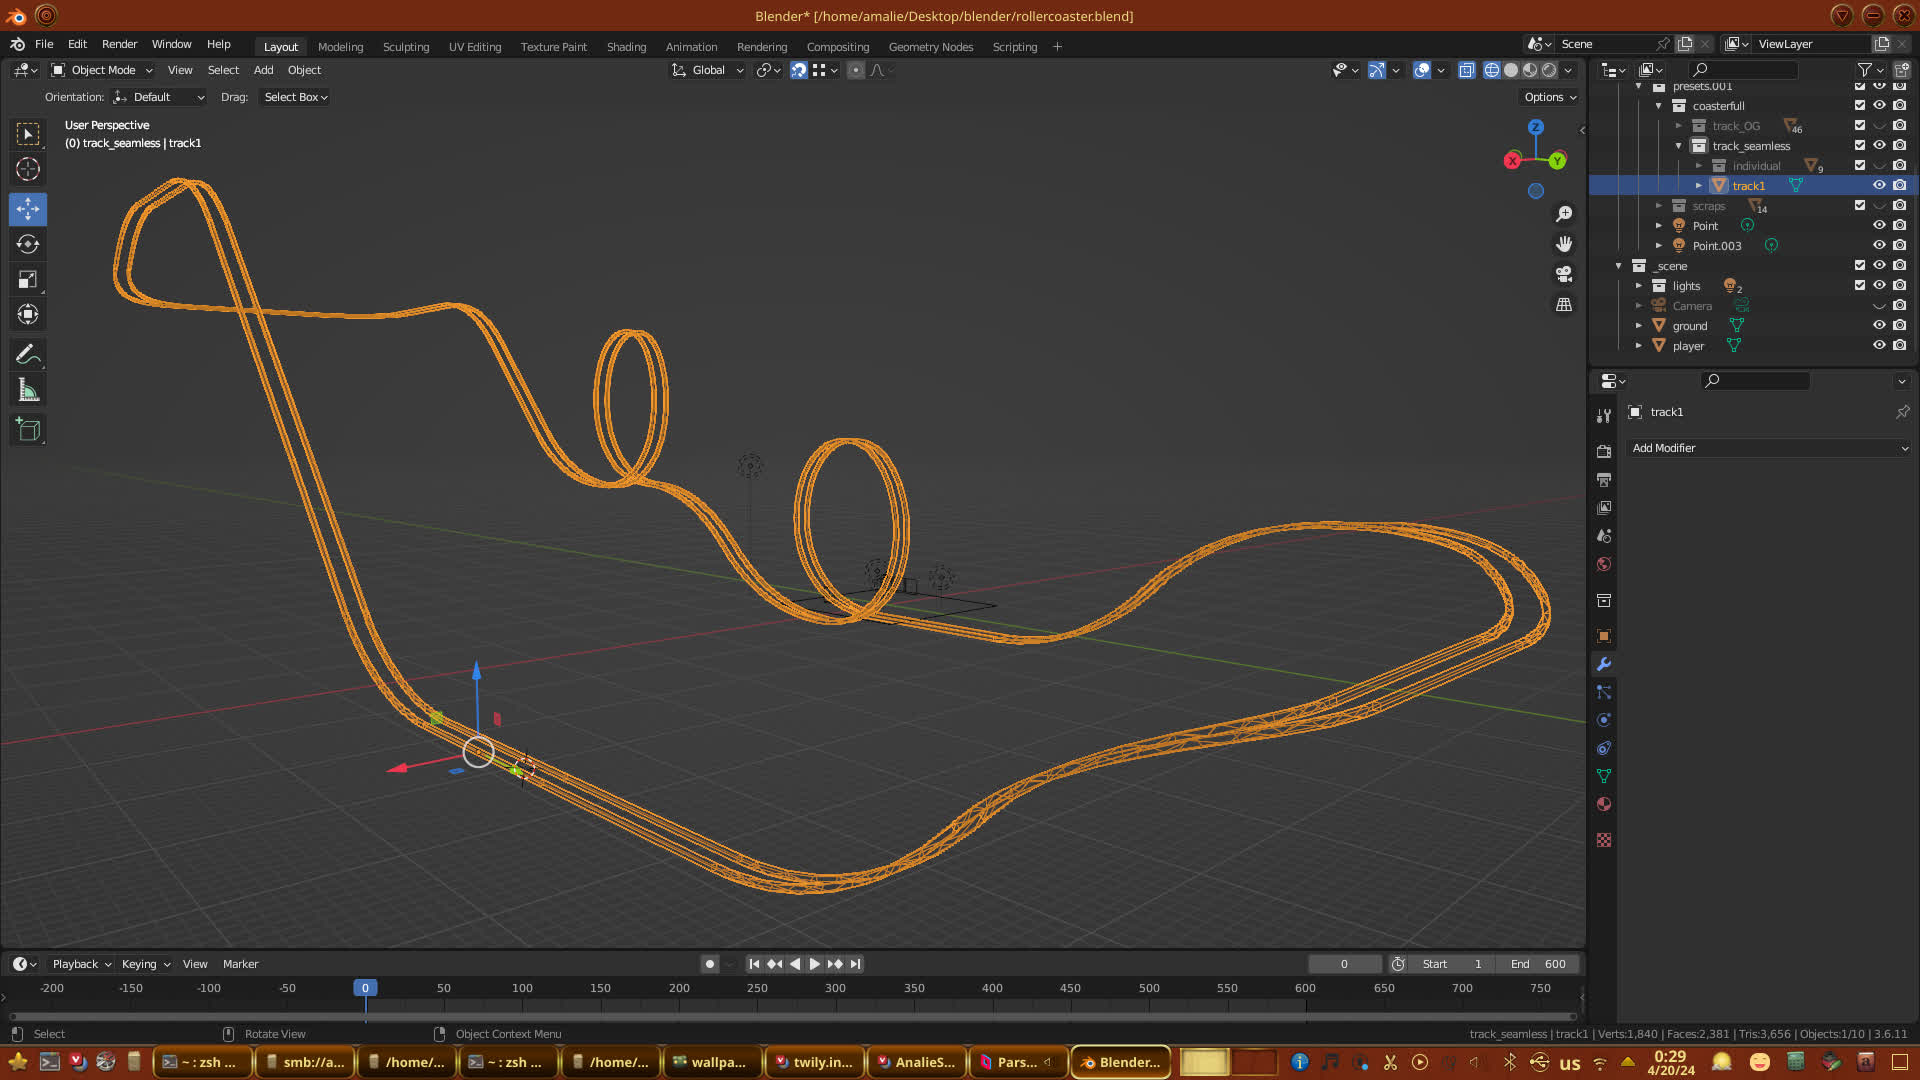Activate the Annotate pencil tool
Image resolution: width=1920 pixels, height=1080 pixels.
point(28,354)
